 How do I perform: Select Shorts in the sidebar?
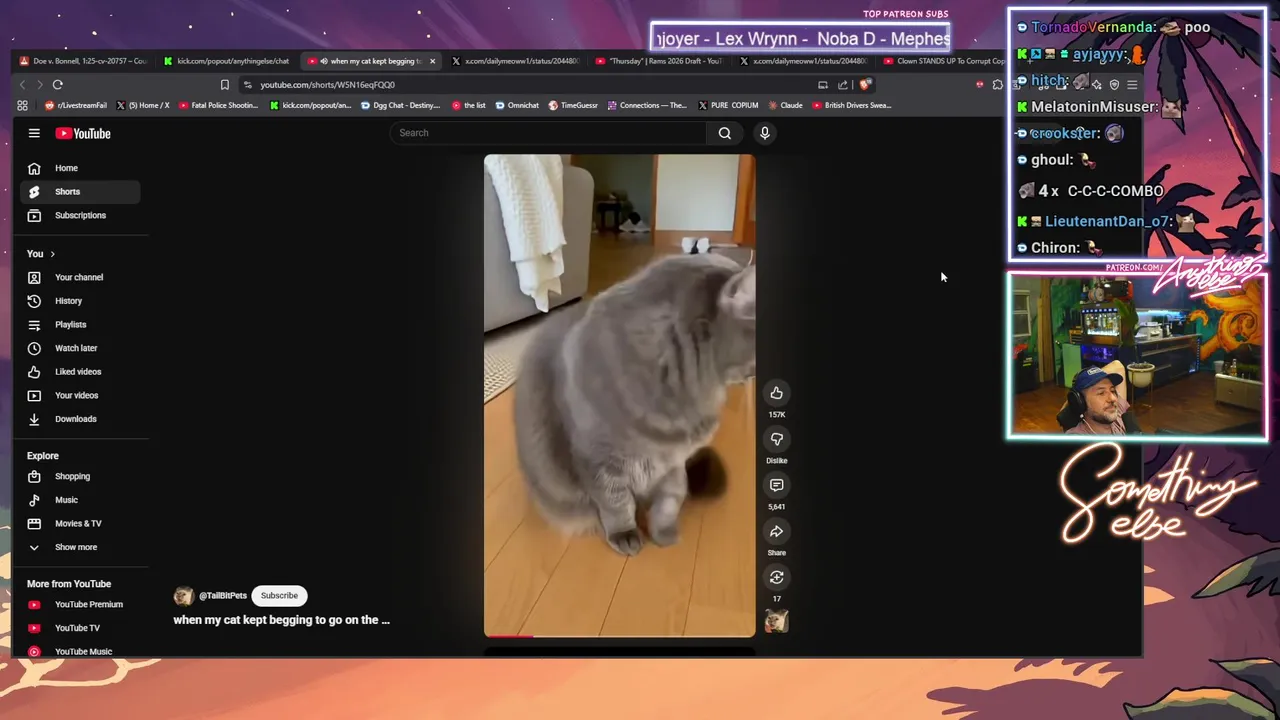click(x=80, y=192)
